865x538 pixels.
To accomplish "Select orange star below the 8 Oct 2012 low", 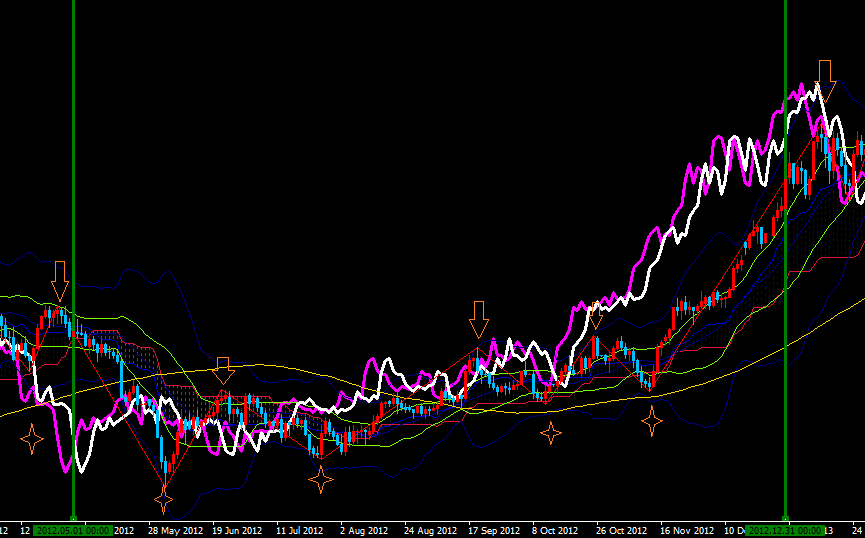I will 551,433.
